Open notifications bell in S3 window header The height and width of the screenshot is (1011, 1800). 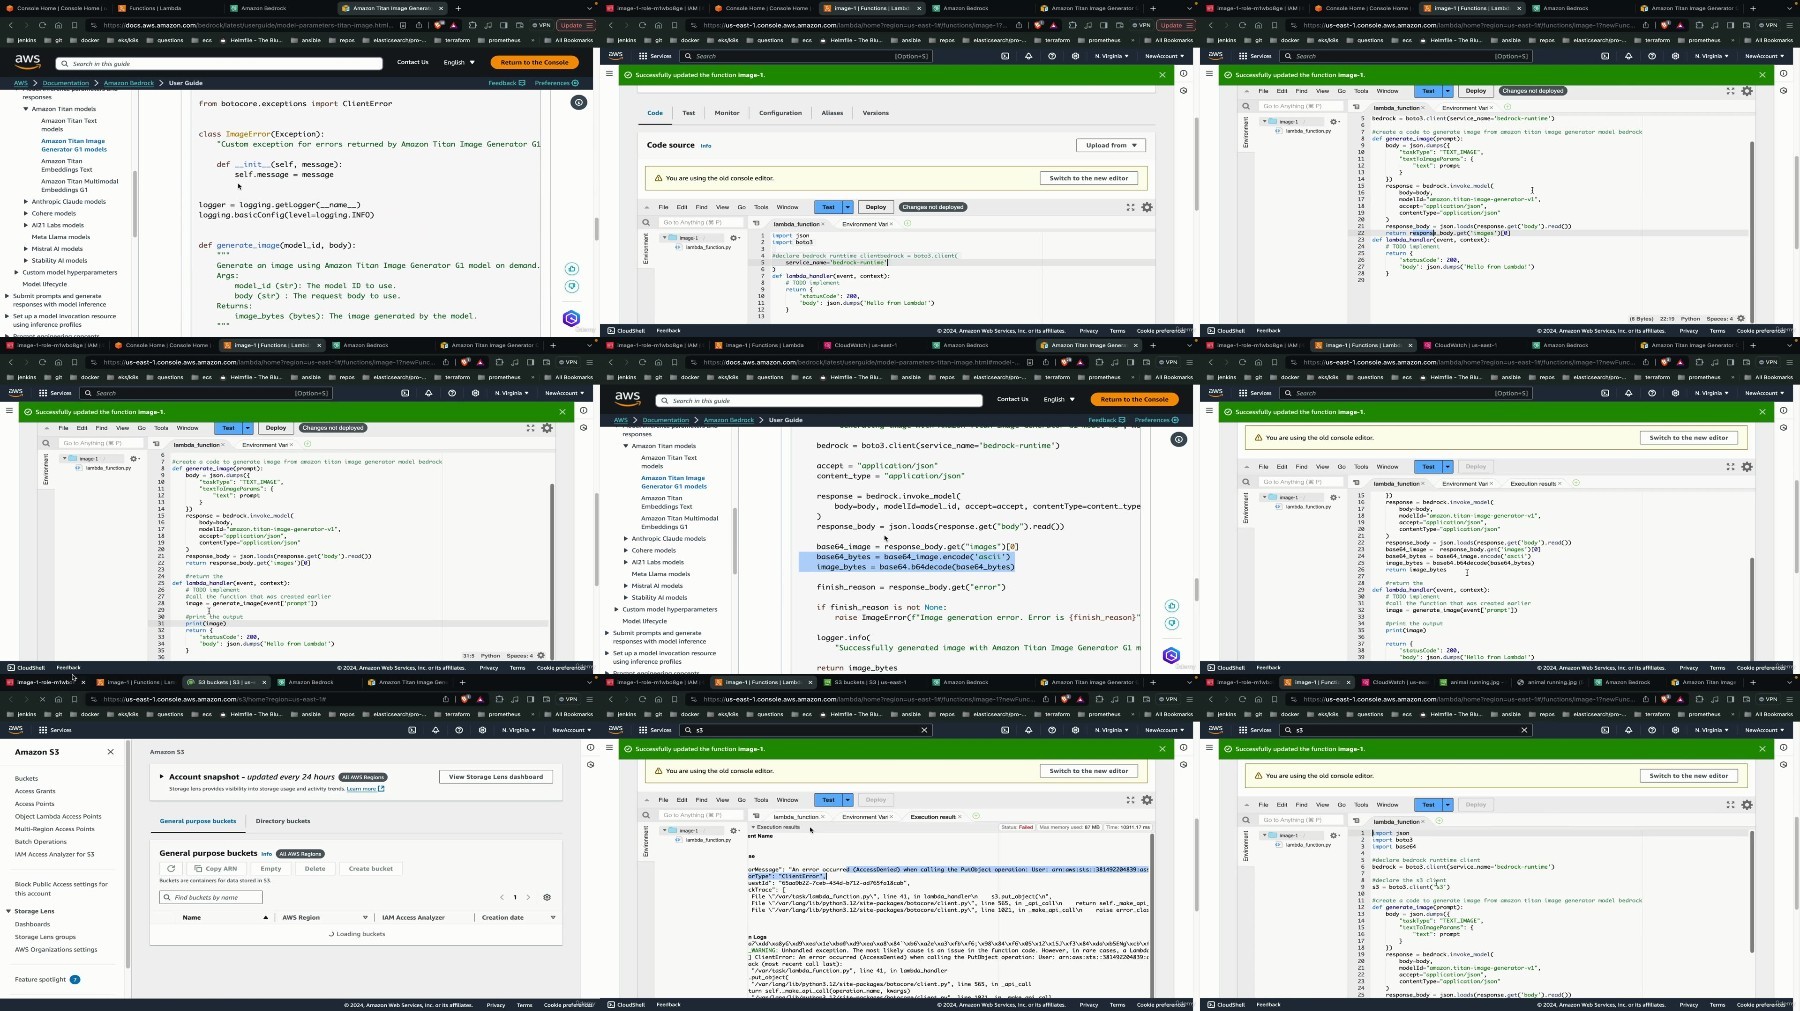coord(436,730)
